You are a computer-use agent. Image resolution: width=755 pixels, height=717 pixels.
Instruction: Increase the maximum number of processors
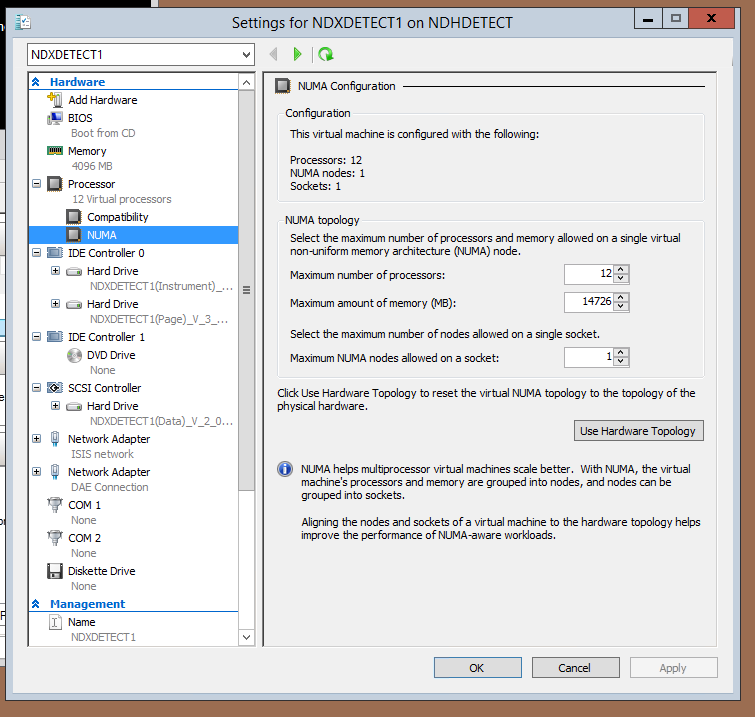tap(621, 269)
